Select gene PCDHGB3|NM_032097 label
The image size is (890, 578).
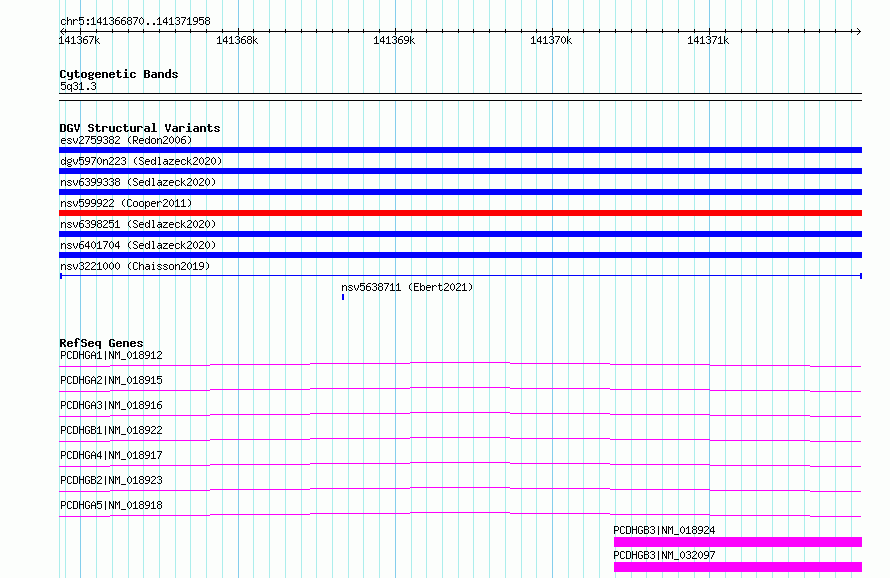pyautogui.click(x=664, y=555)
